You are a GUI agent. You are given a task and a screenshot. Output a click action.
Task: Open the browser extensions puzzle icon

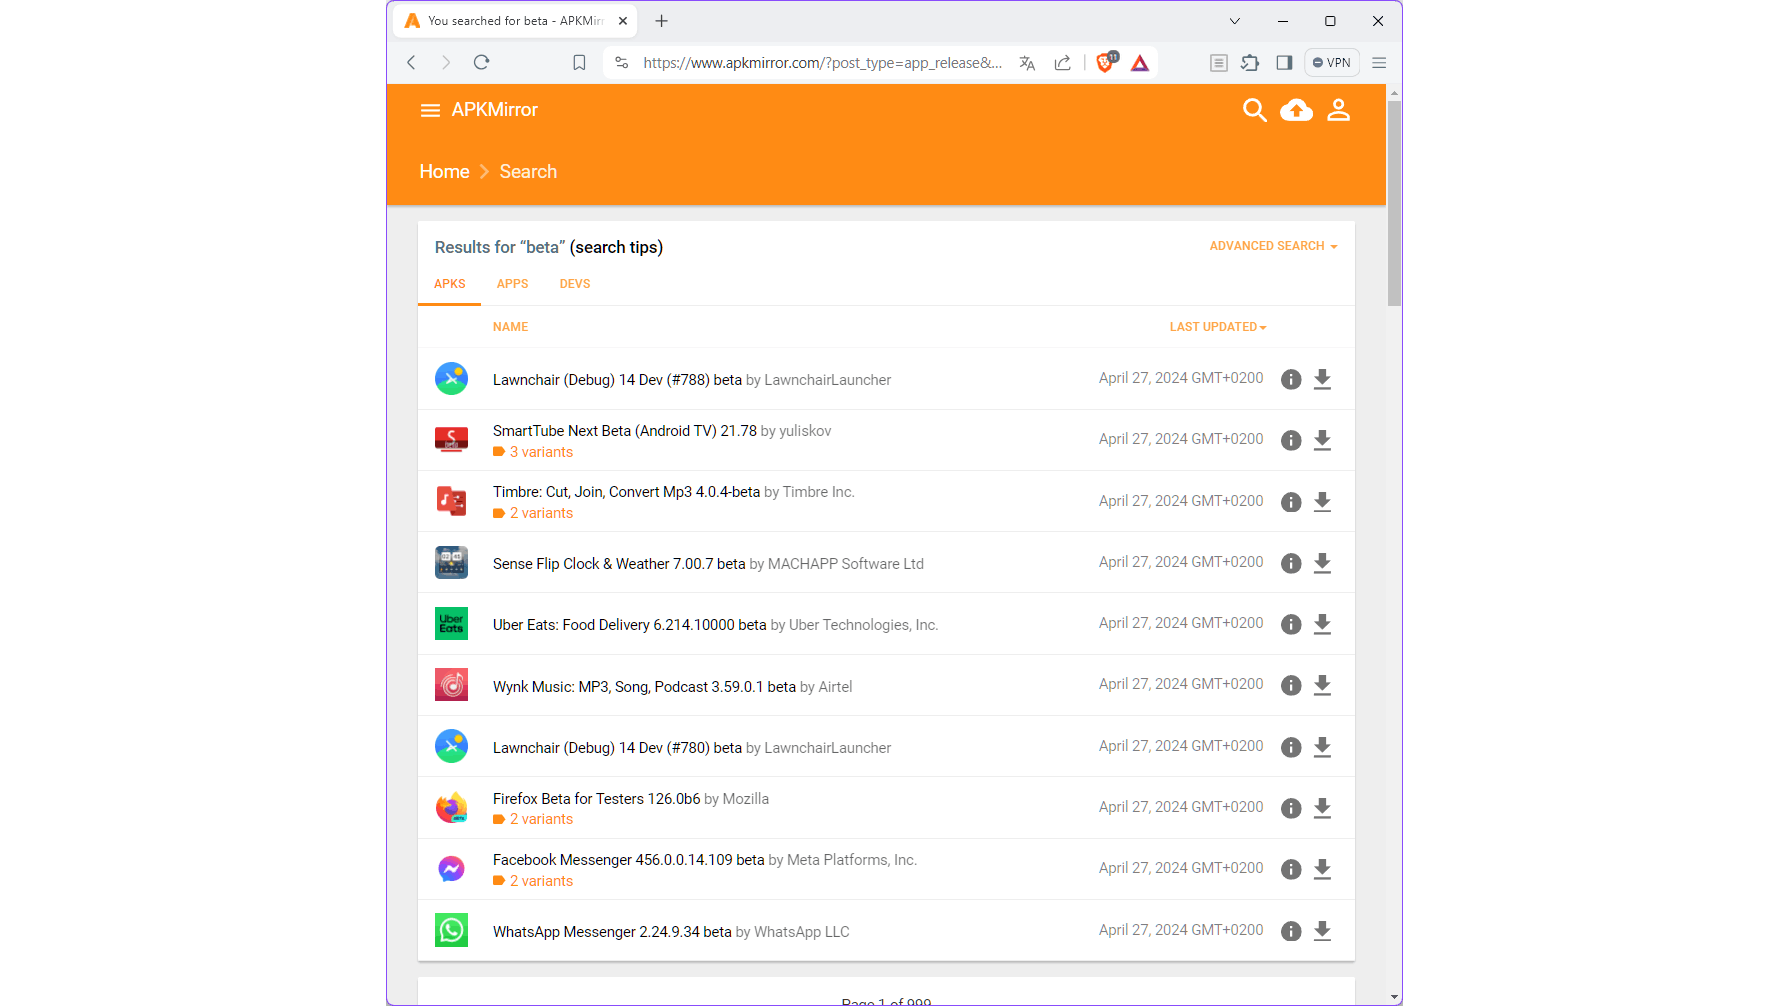coord(1250,63)
